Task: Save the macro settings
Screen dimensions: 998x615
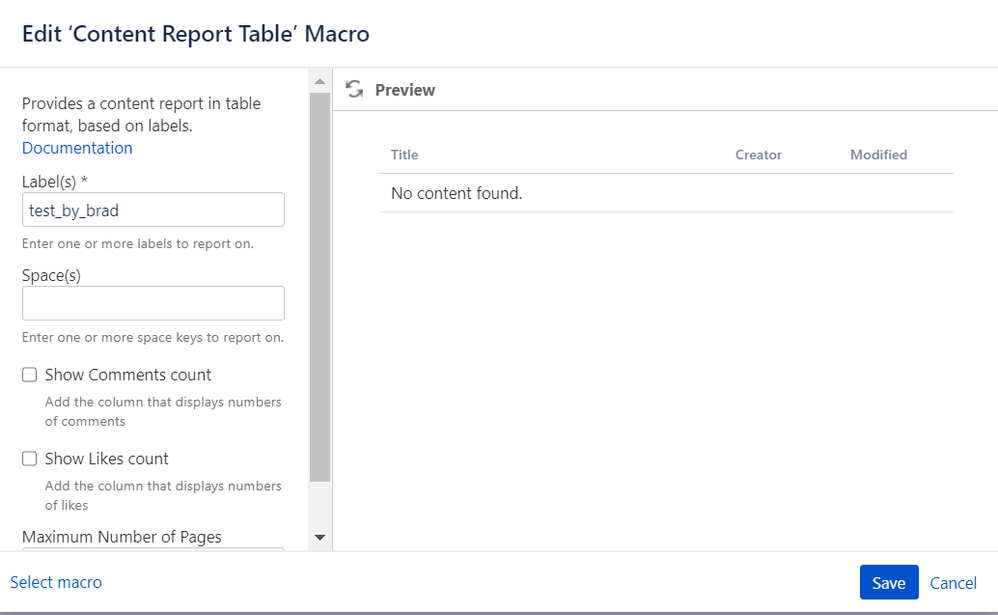Action: click(889, 582)
